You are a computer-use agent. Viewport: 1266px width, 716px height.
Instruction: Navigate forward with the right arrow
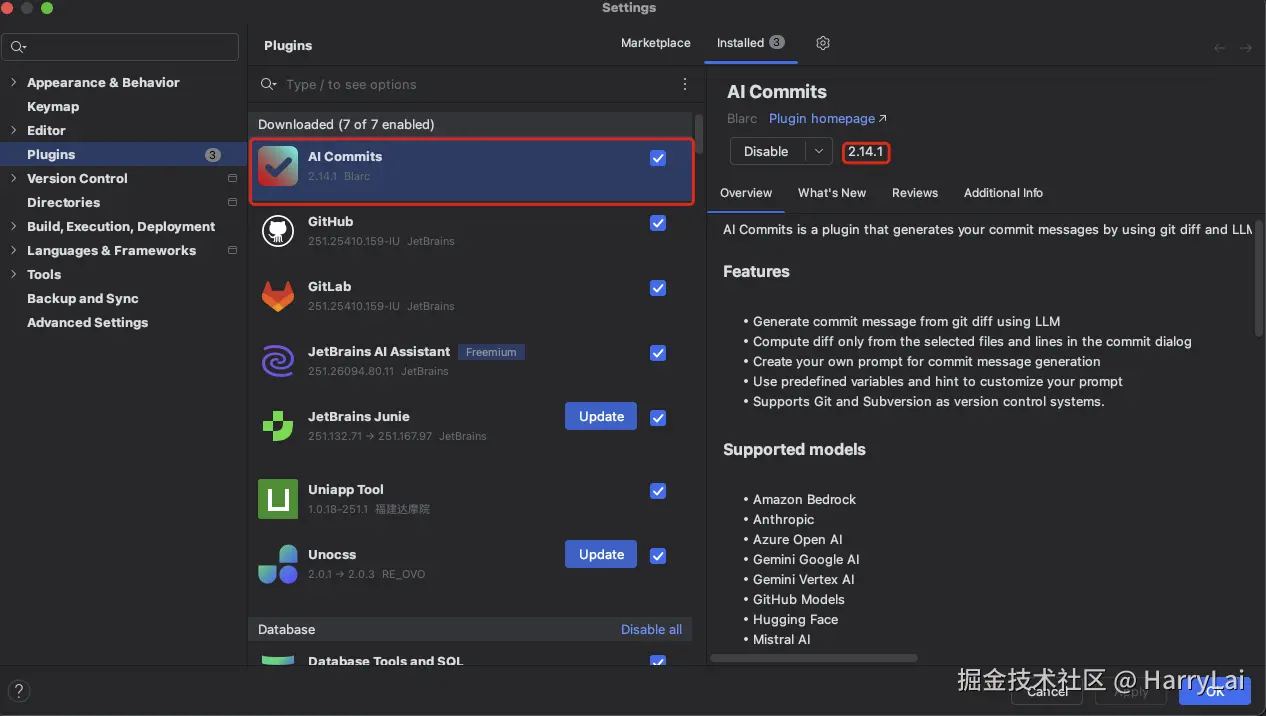pos(1246,47)
